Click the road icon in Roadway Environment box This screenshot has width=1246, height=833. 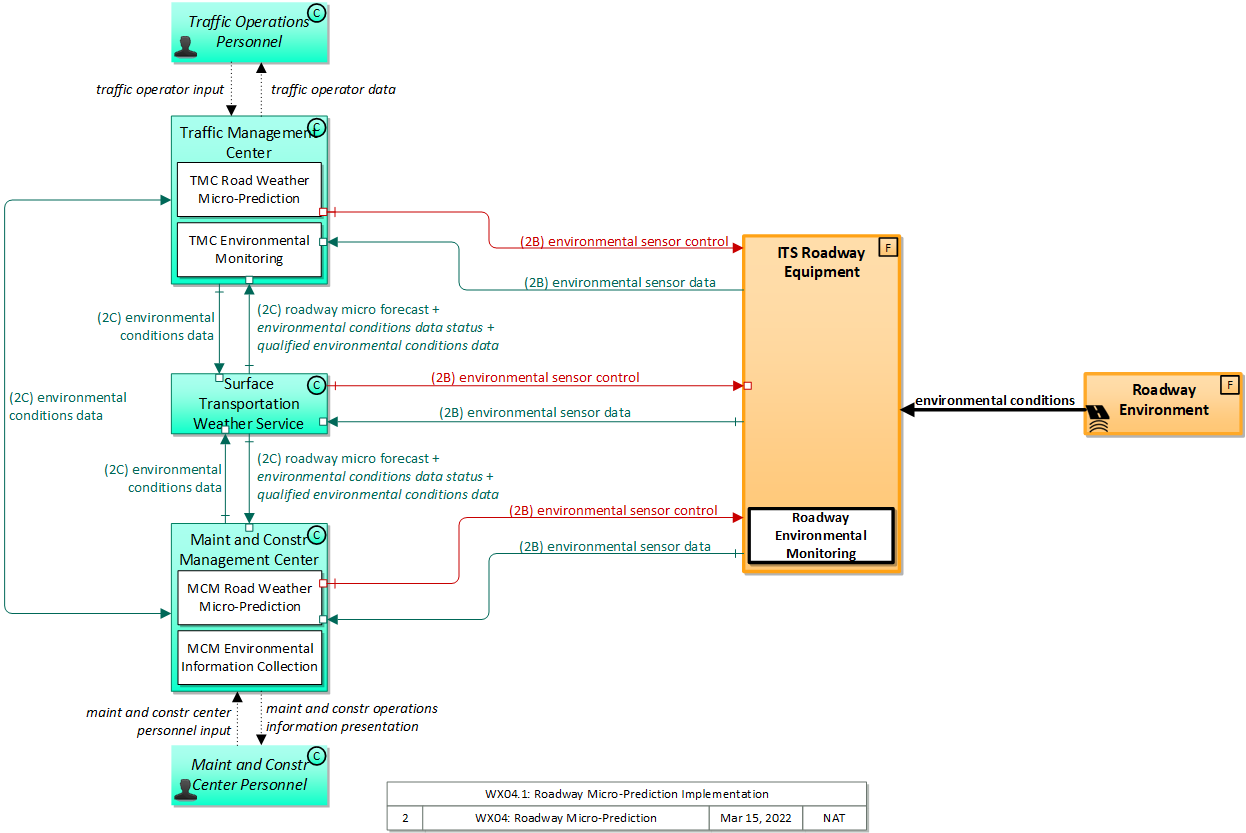pos(1097,418)
